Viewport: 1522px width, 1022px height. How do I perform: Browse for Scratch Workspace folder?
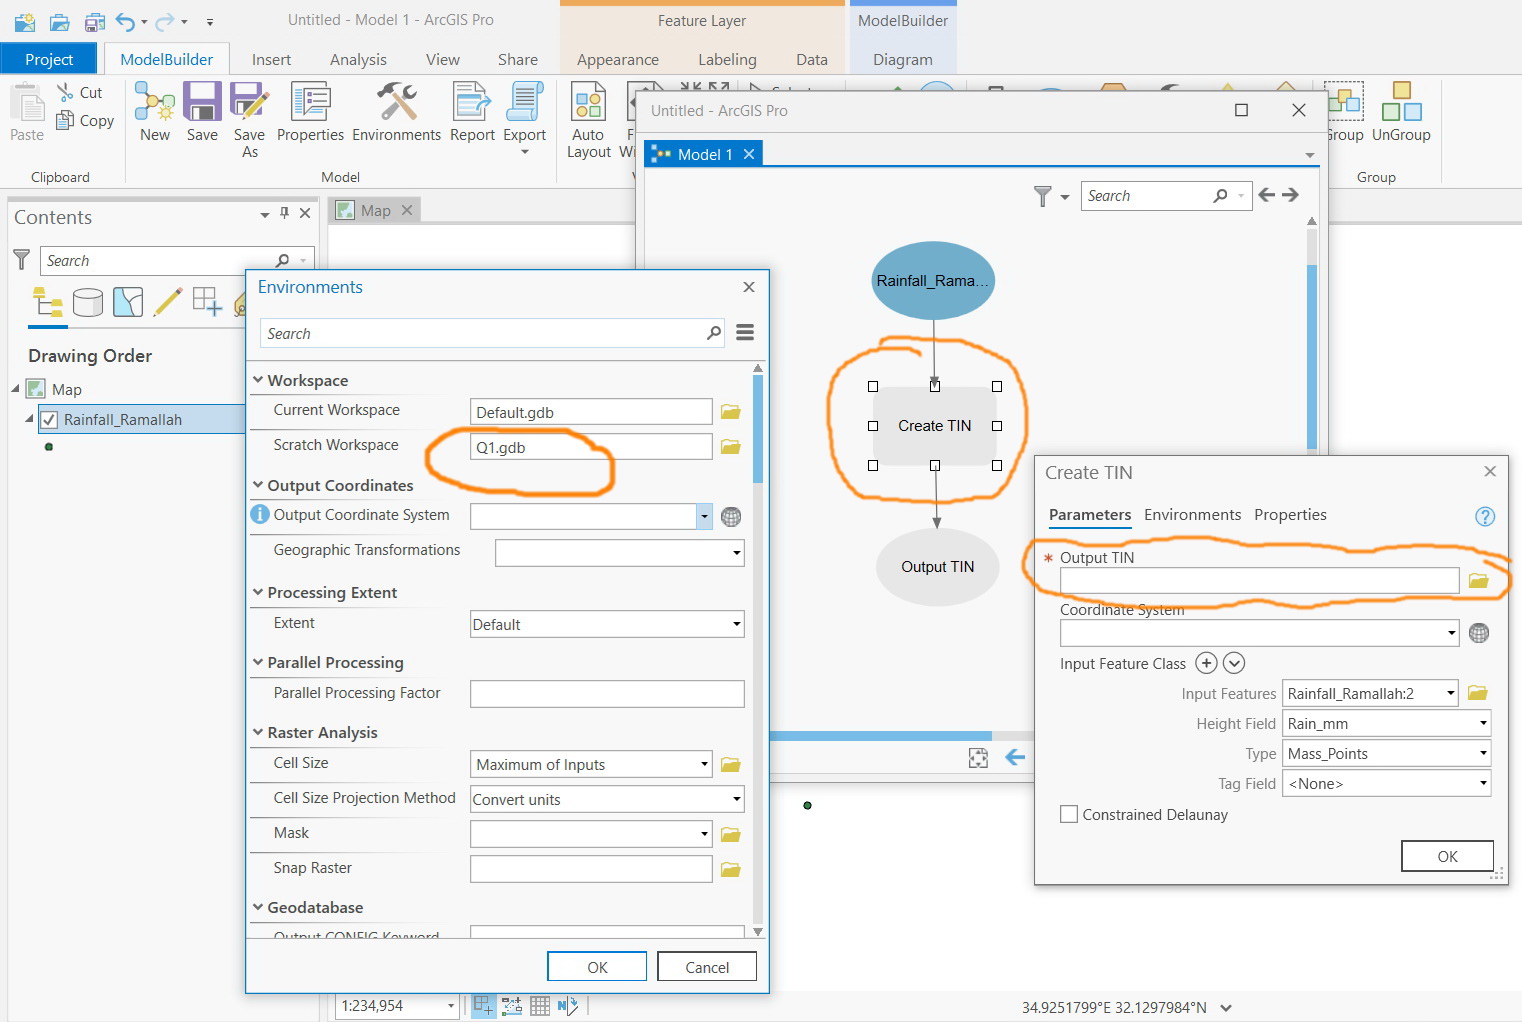click(x=731, y=447)
